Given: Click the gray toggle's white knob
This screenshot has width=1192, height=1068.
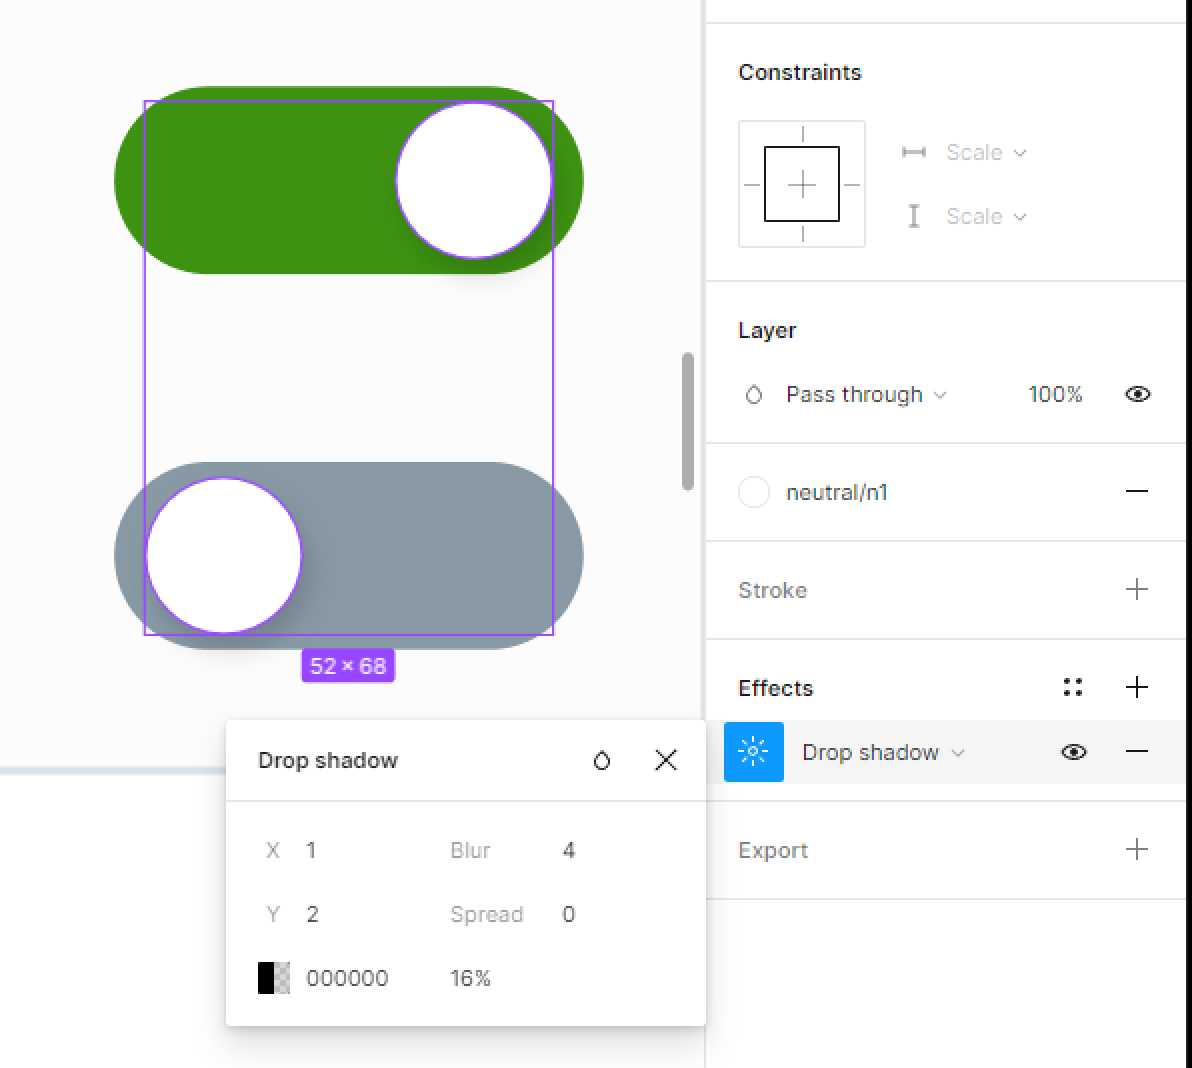Looking at the screenshot, I should (224, 556).
